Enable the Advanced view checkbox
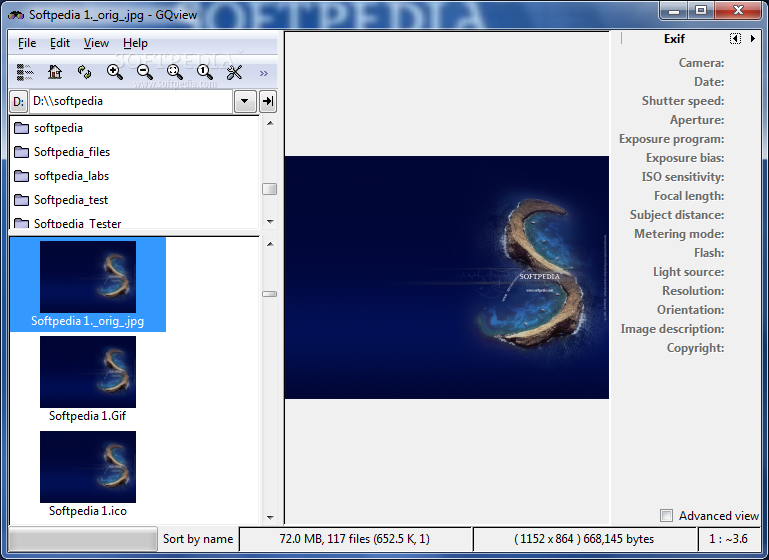Viewport: 769px width, 560px height. click(x=666, y=515)
